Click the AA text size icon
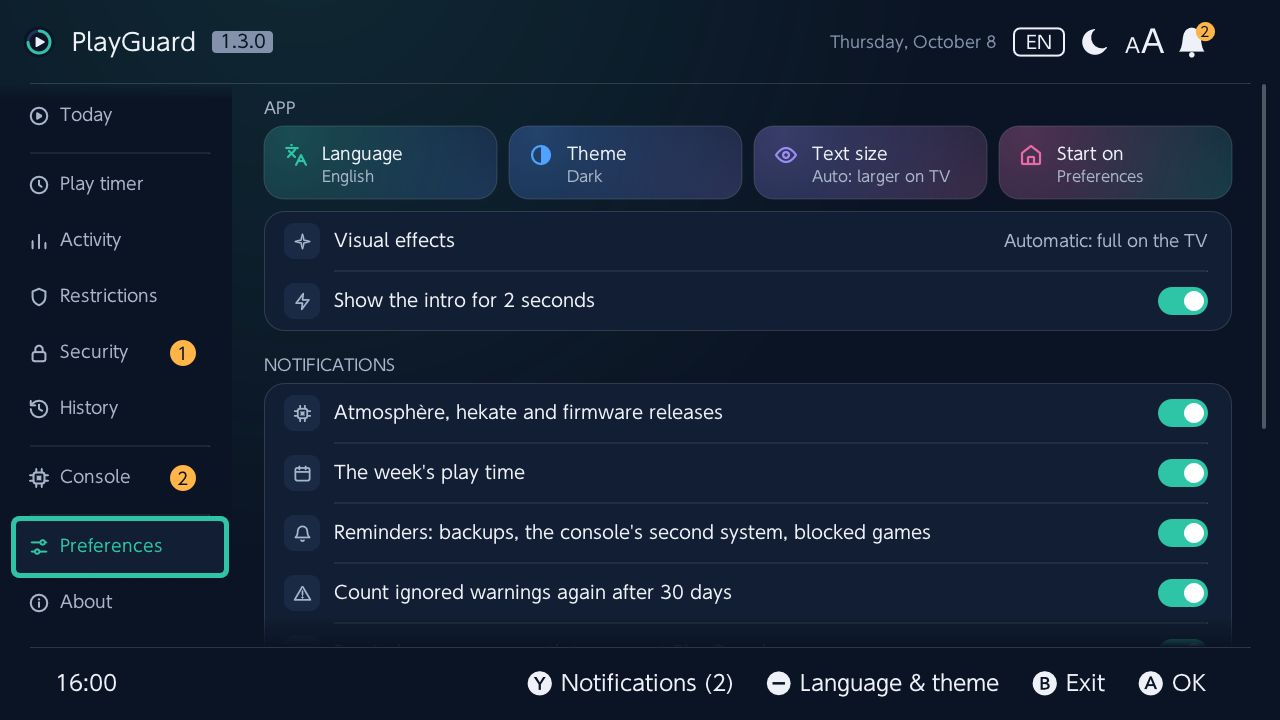Screen dimensions: 1280x720 click(x=1144, y=42)
